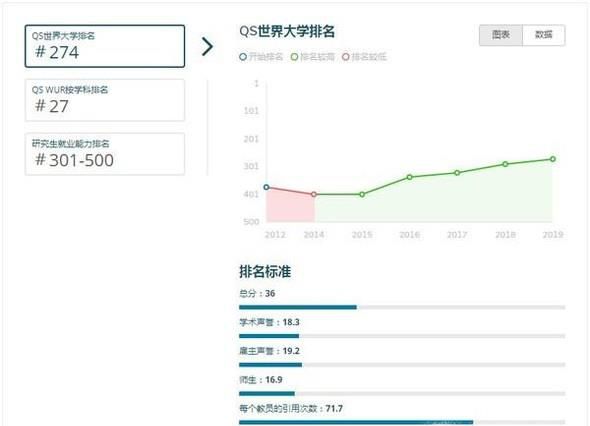Click the 雇主声誉：19.2 label
The height and width of the screenshot is (426, 590).
(x=269, y=351)
